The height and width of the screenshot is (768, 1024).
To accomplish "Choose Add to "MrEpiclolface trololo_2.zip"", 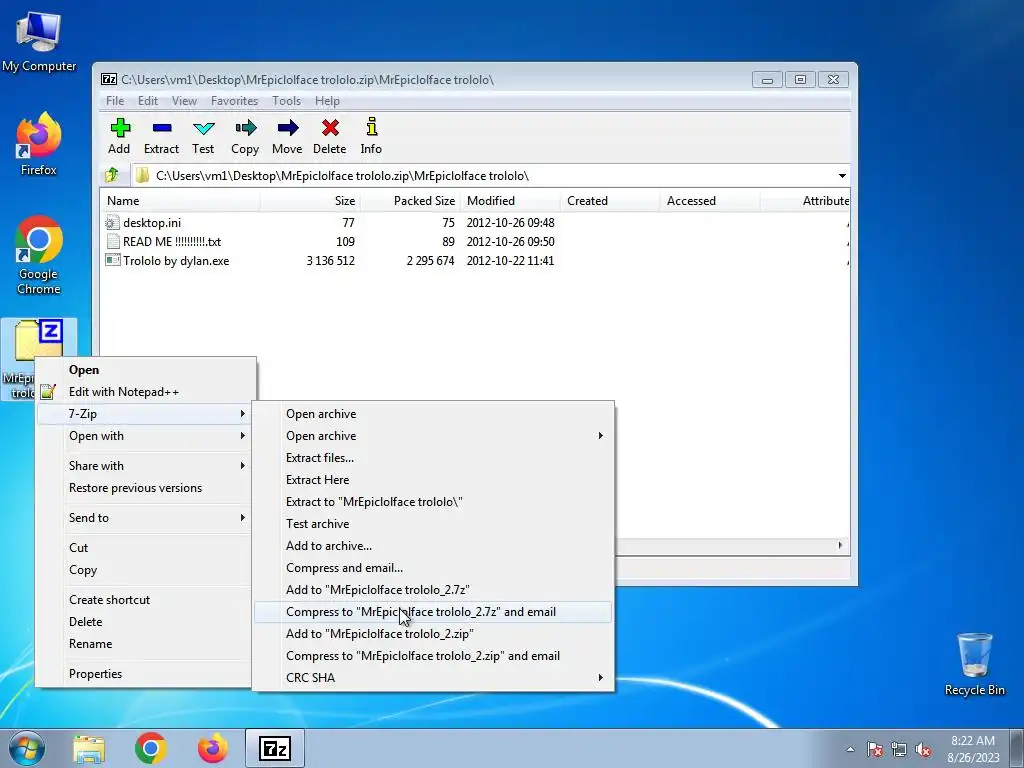I will (433, 634).
